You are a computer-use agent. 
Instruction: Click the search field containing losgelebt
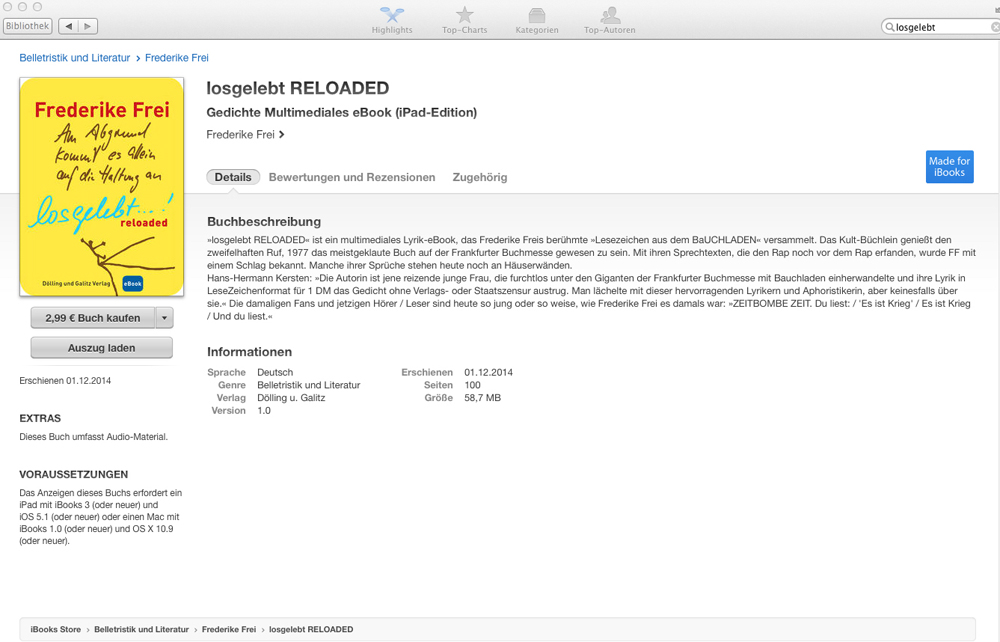[x=941, y=27]
